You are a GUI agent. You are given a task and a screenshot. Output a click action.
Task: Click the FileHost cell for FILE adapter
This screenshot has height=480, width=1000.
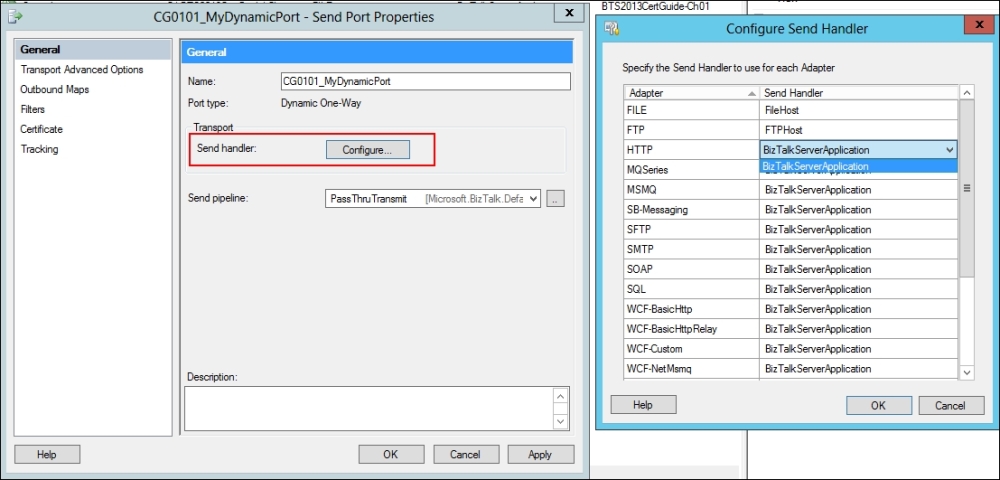pyautogui.click(x=858, y=110)
